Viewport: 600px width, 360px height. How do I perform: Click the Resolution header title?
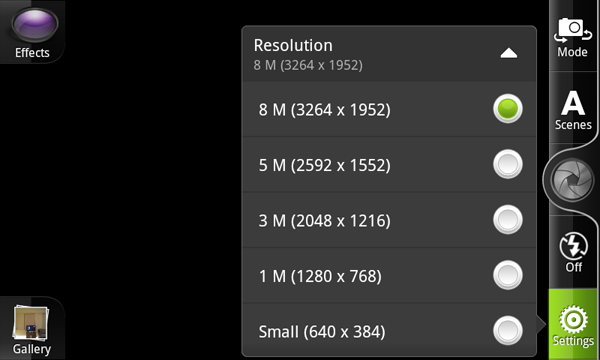click(293, 45)
